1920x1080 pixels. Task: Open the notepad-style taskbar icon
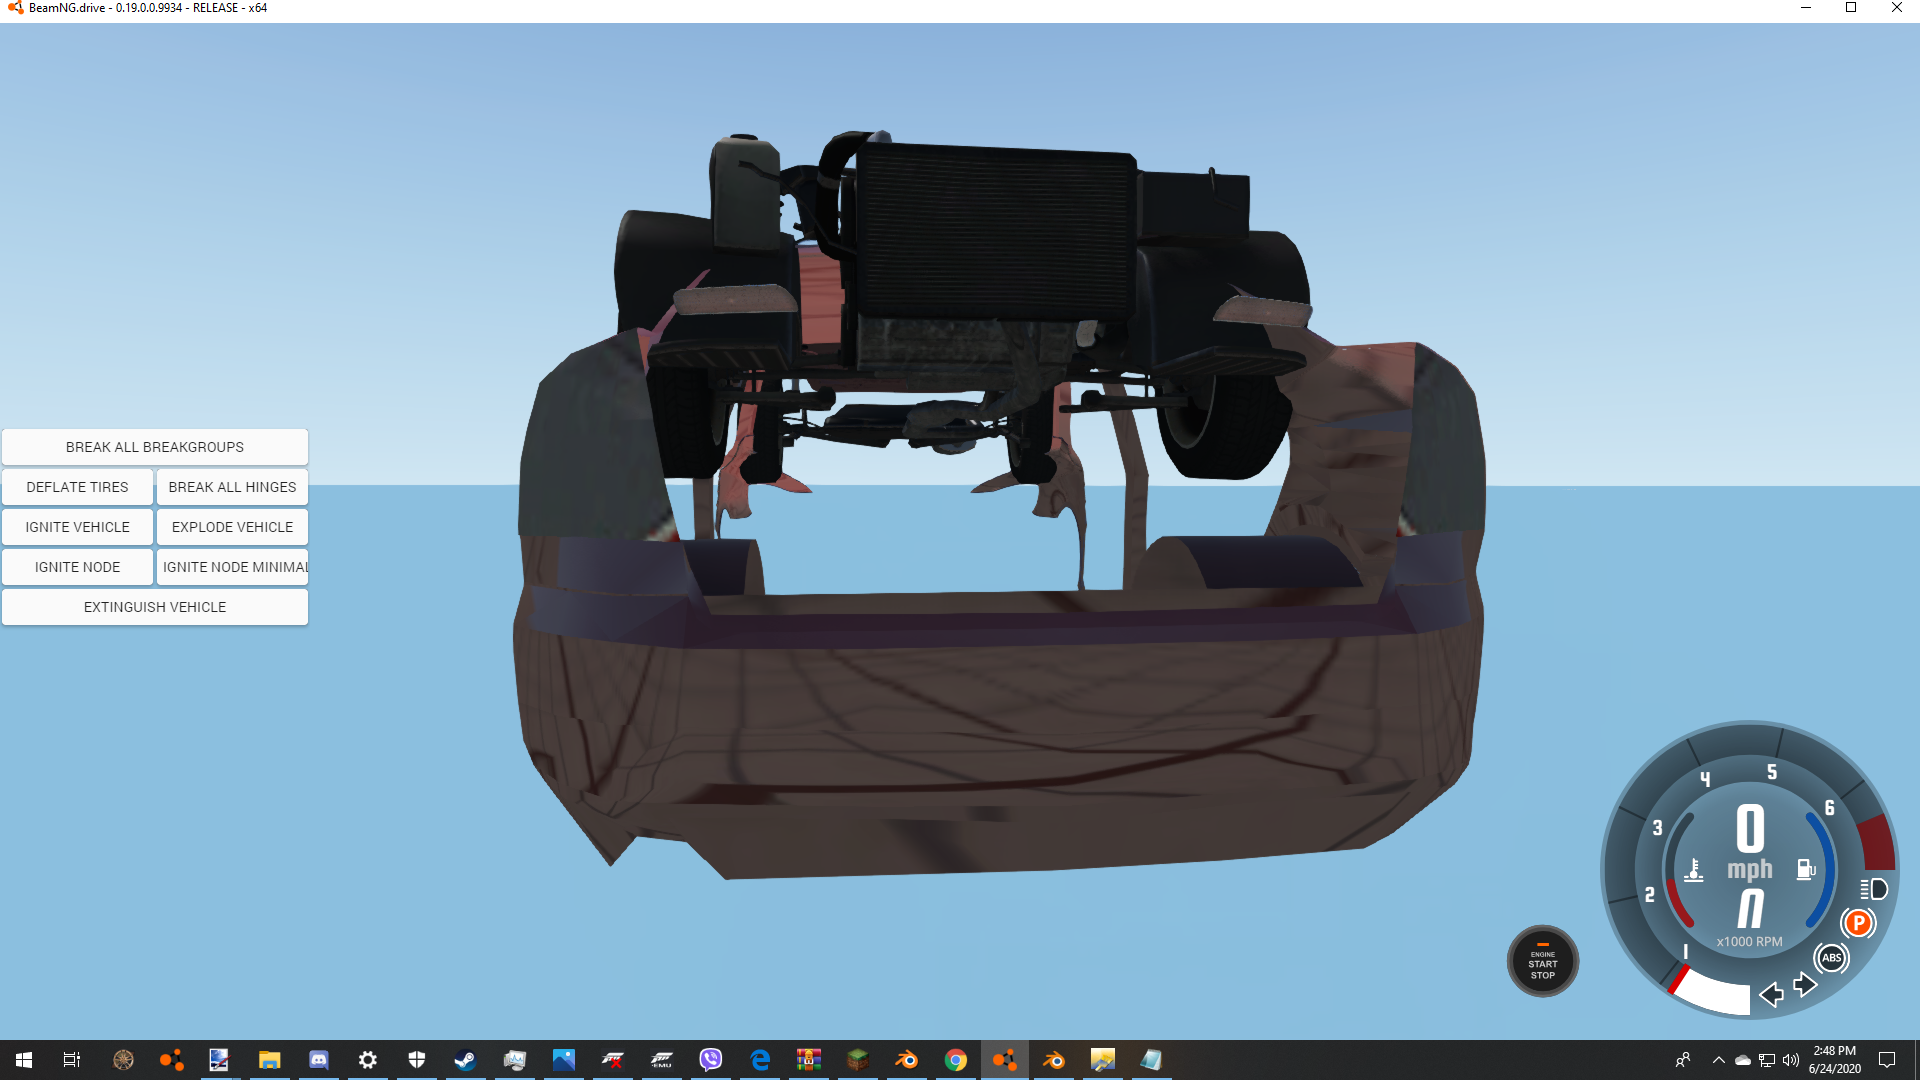coord(1152,1060)
